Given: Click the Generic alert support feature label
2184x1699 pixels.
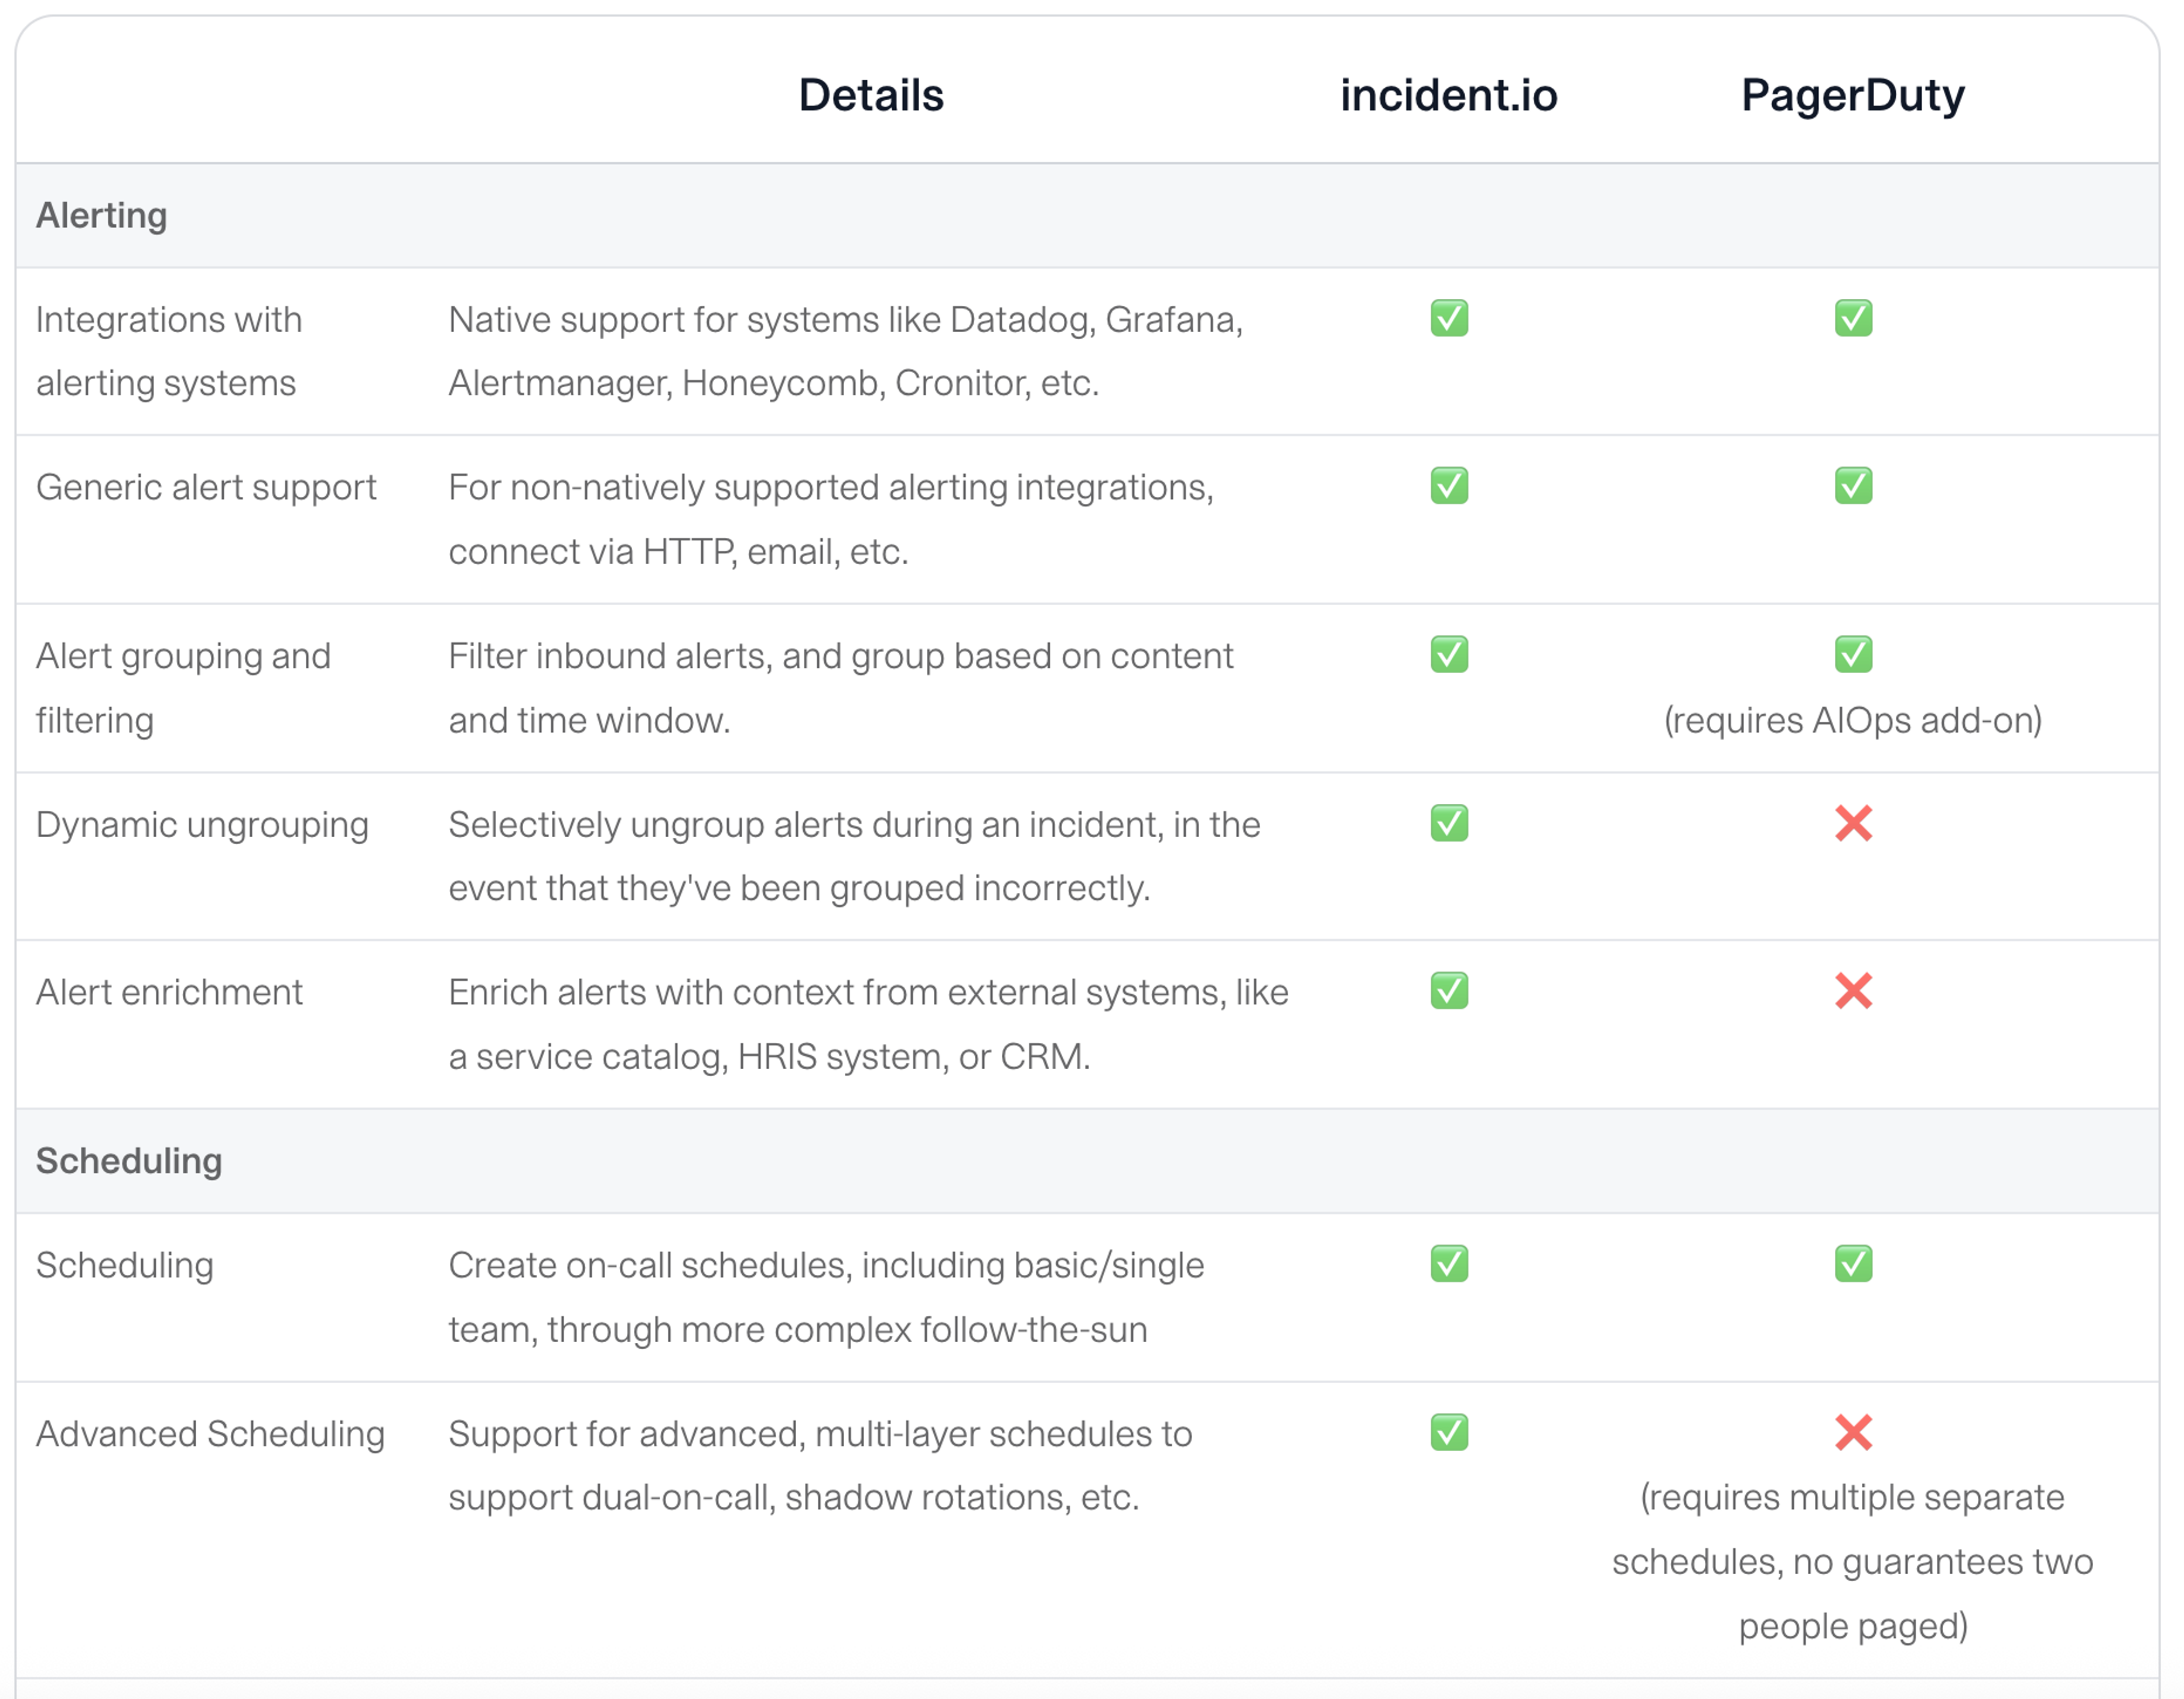Looking at the screenshot, I should tap(206, 487).
